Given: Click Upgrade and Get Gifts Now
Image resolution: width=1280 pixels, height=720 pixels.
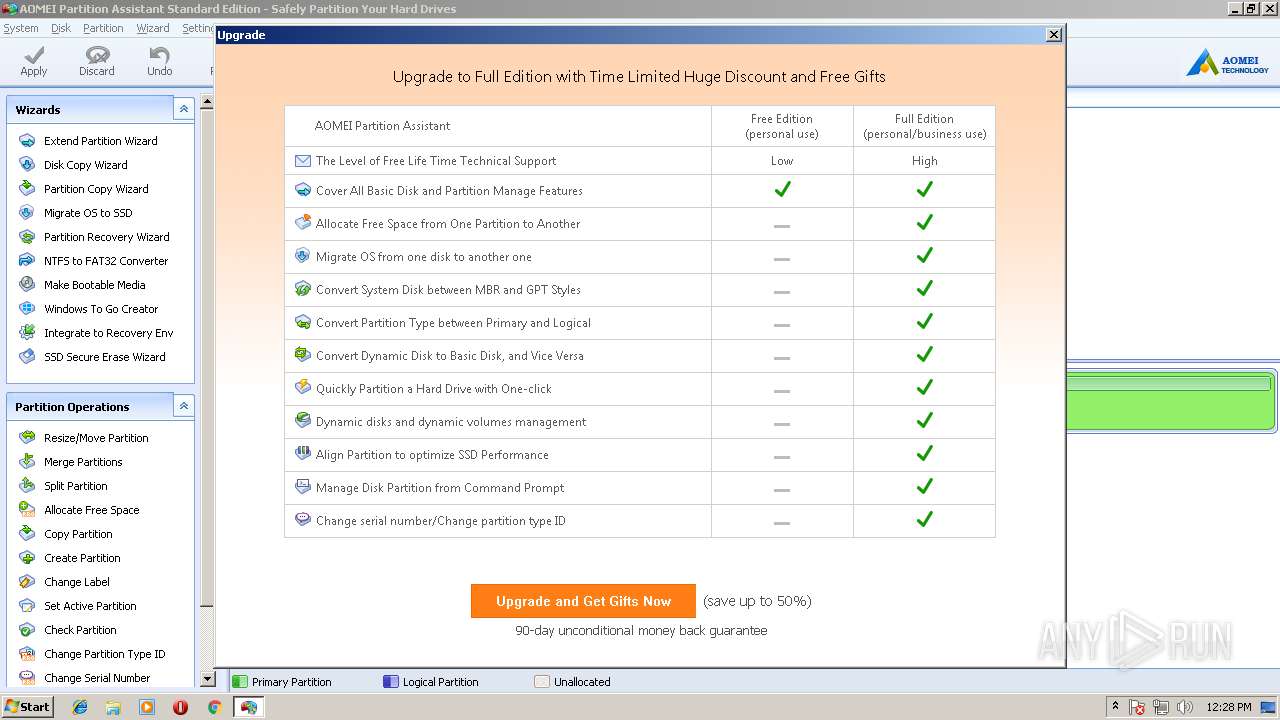Looking at the screenshot, I should click(583, 601).
